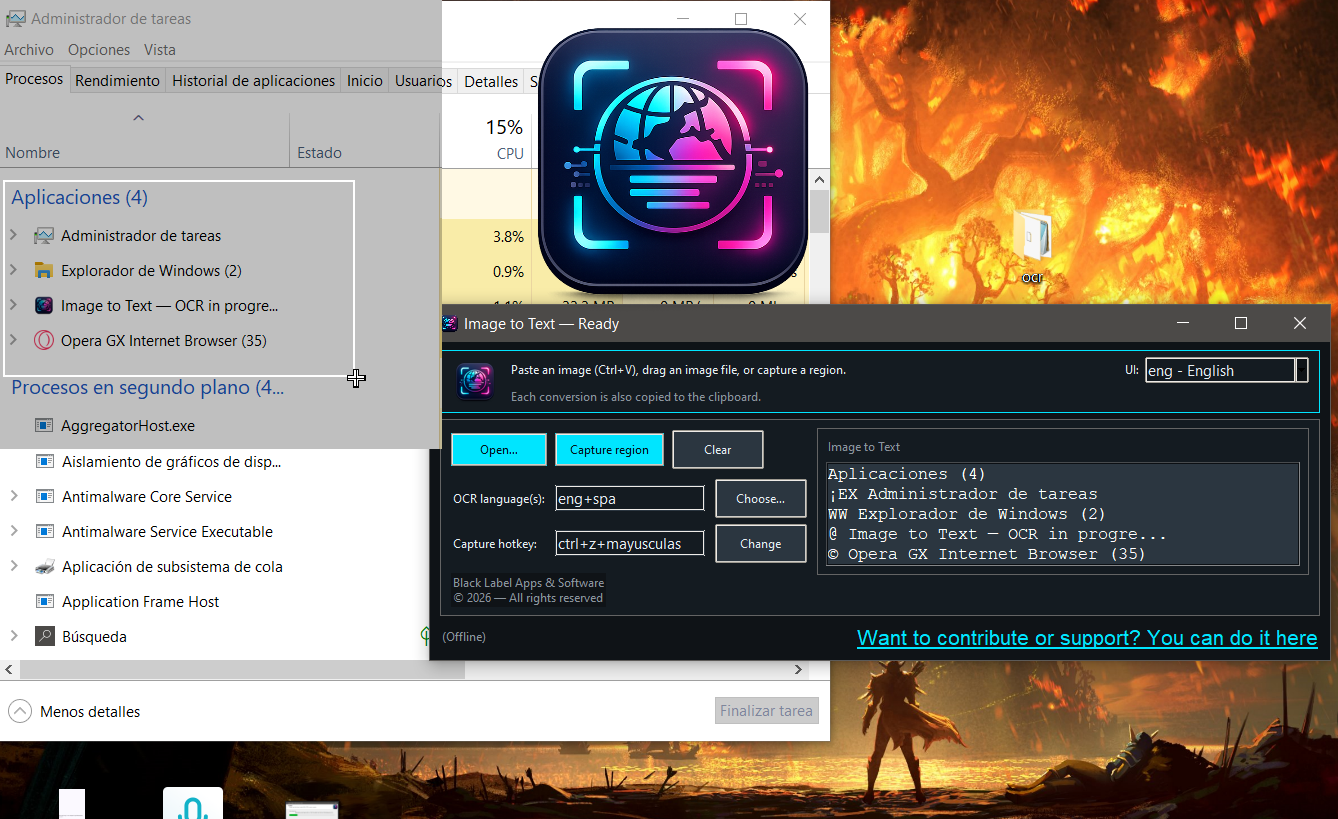Image resolution: width=1338 pixels, height=819 pixels.
Task: Click the Aislamiento de gráficos process icon
Action: click(x=44, y=462)
